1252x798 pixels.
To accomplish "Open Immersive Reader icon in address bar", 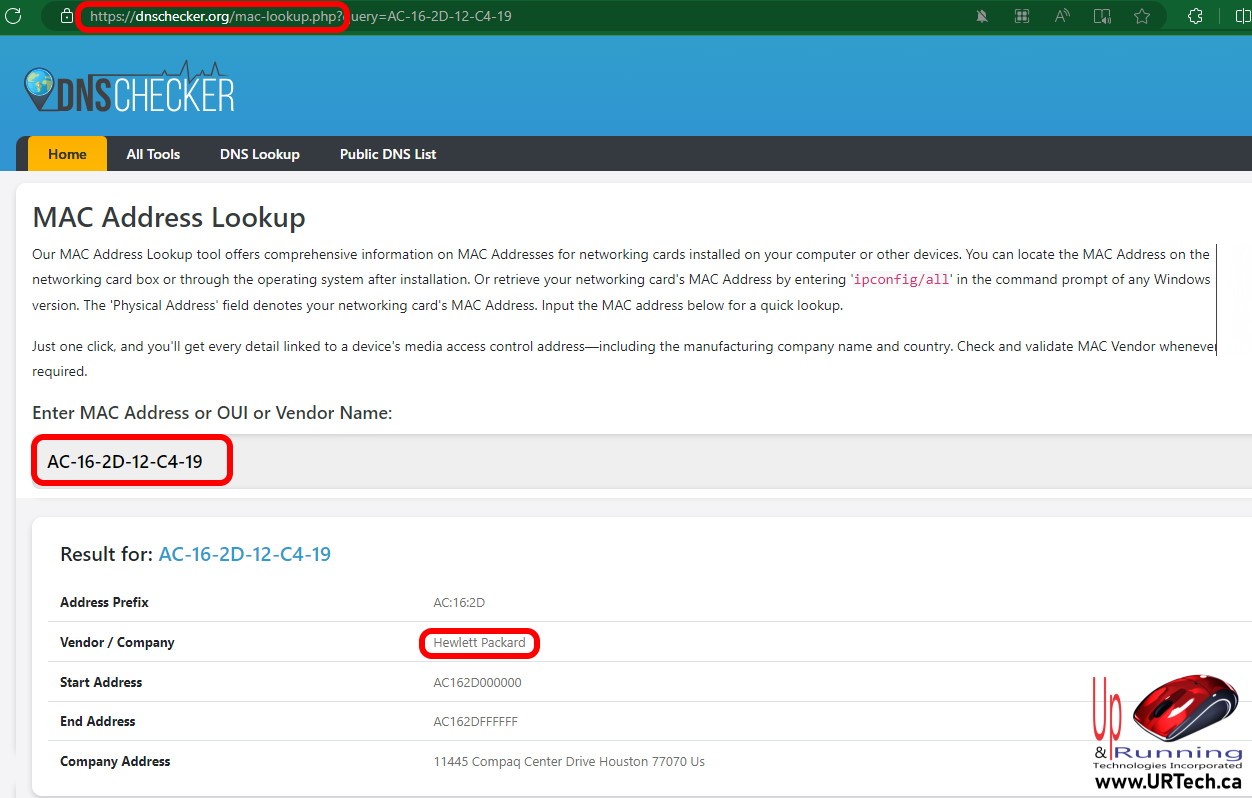I will pyautogui.click(x=1102, y=16).
